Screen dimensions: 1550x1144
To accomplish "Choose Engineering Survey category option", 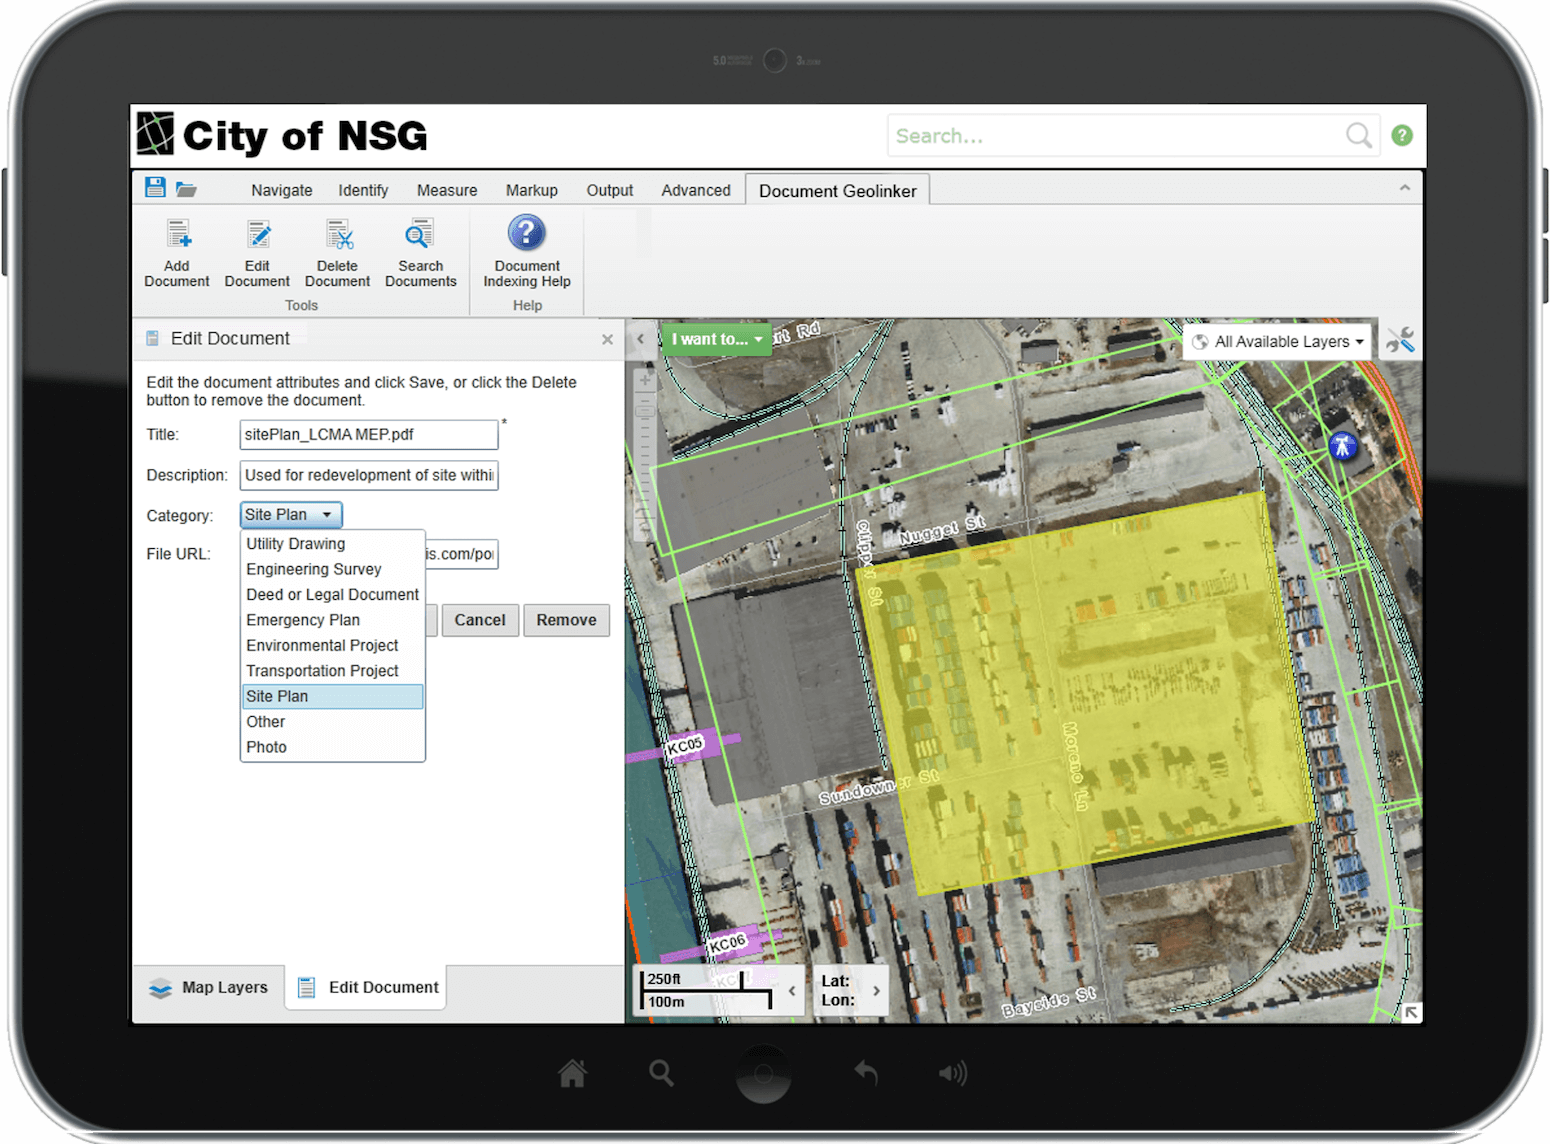I will (x=333, y=569).
